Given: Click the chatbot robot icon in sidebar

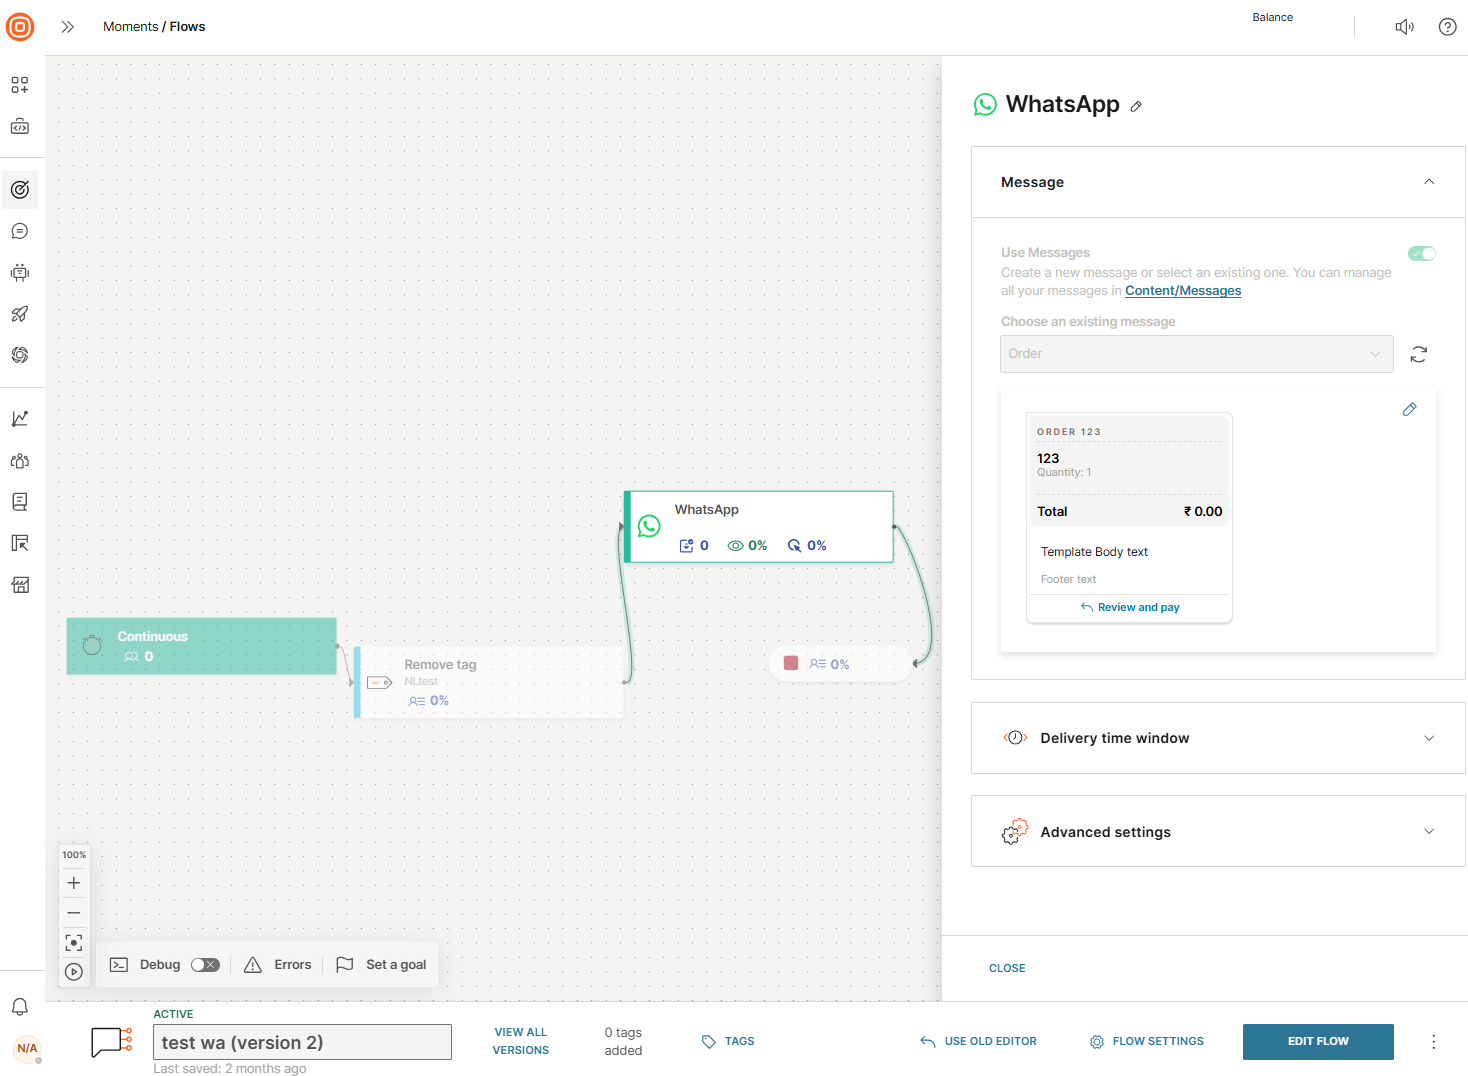Looking at the screenshot, I should pos(20,272).
